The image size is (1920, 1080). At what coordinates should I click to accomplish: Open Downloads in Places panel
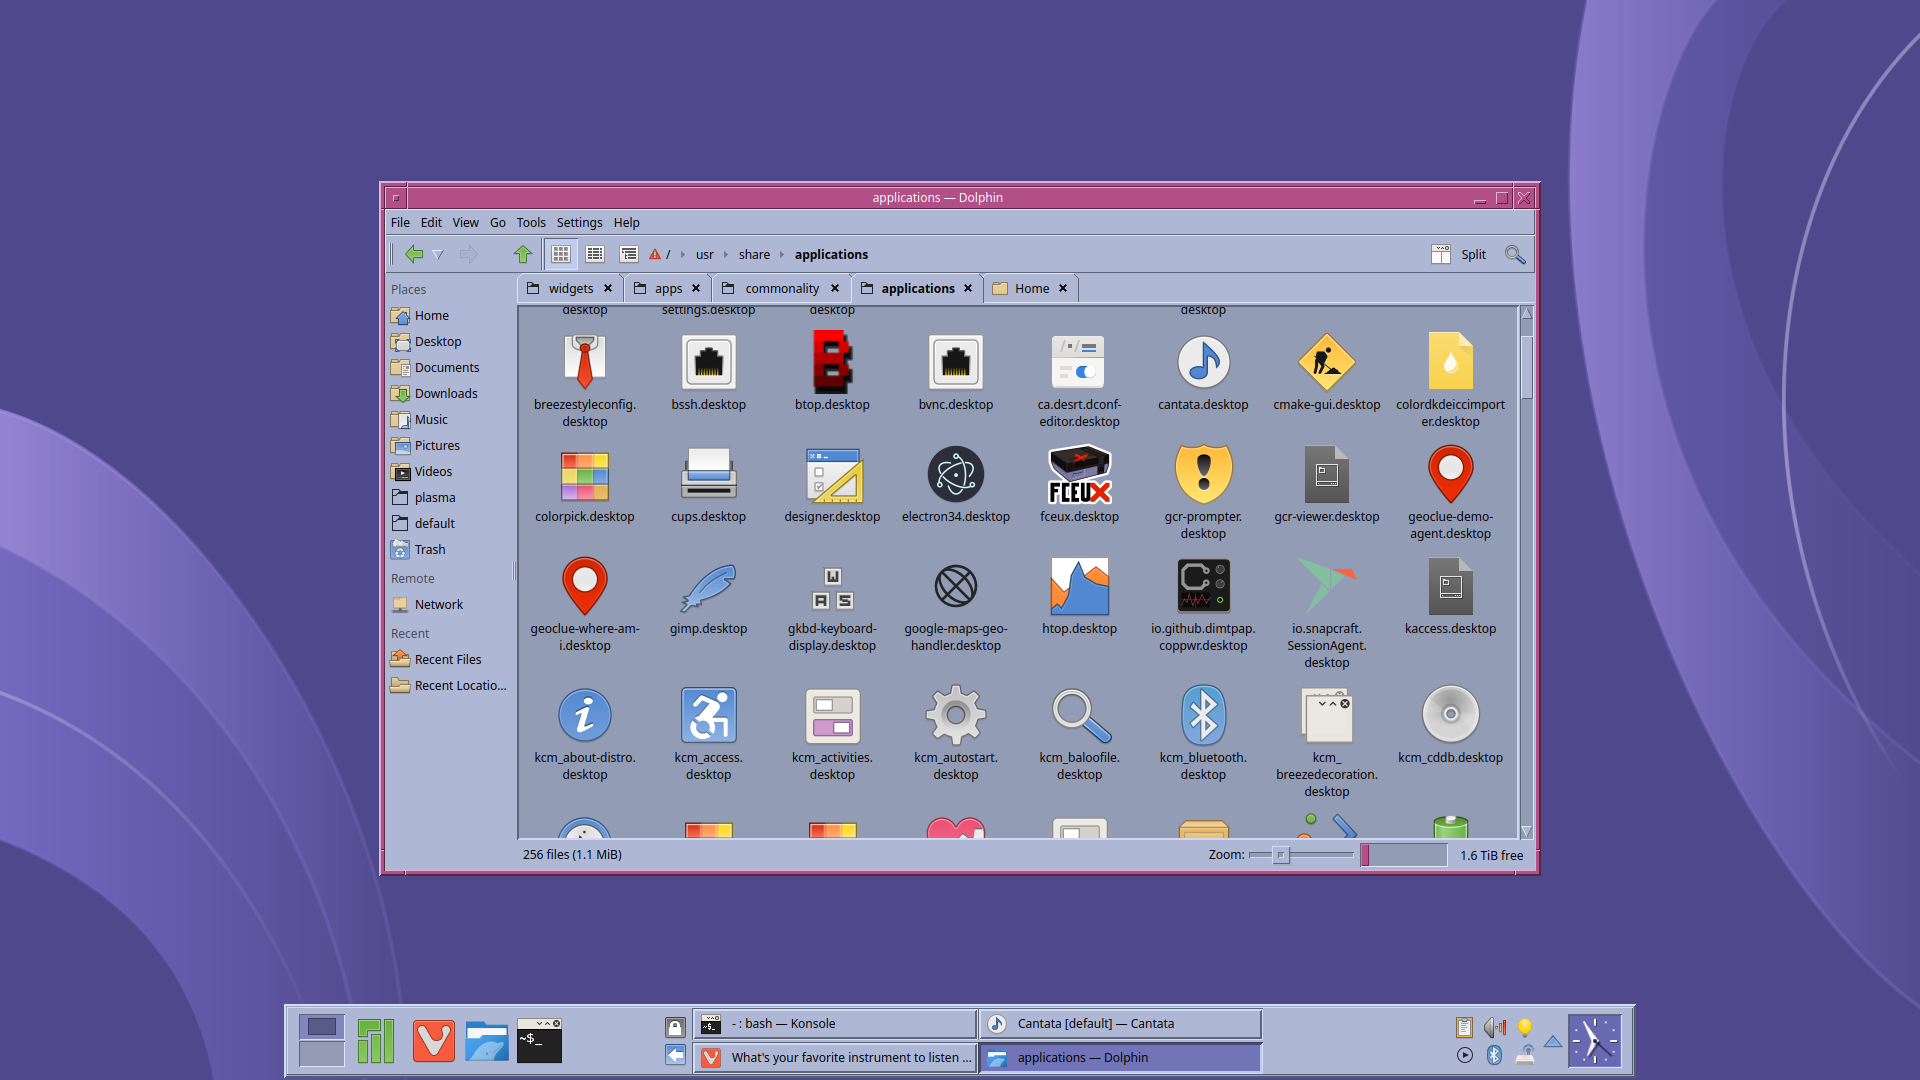[x=446, y=394]
